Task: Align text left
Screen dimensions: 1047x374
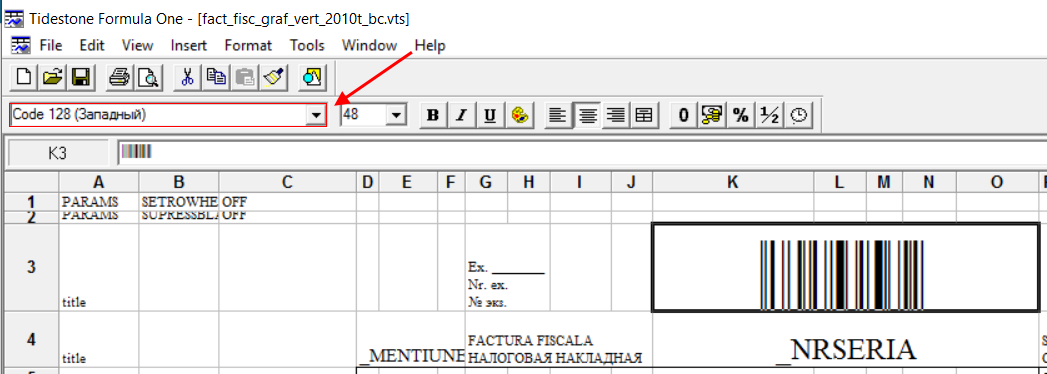Action: coord(557,116)
